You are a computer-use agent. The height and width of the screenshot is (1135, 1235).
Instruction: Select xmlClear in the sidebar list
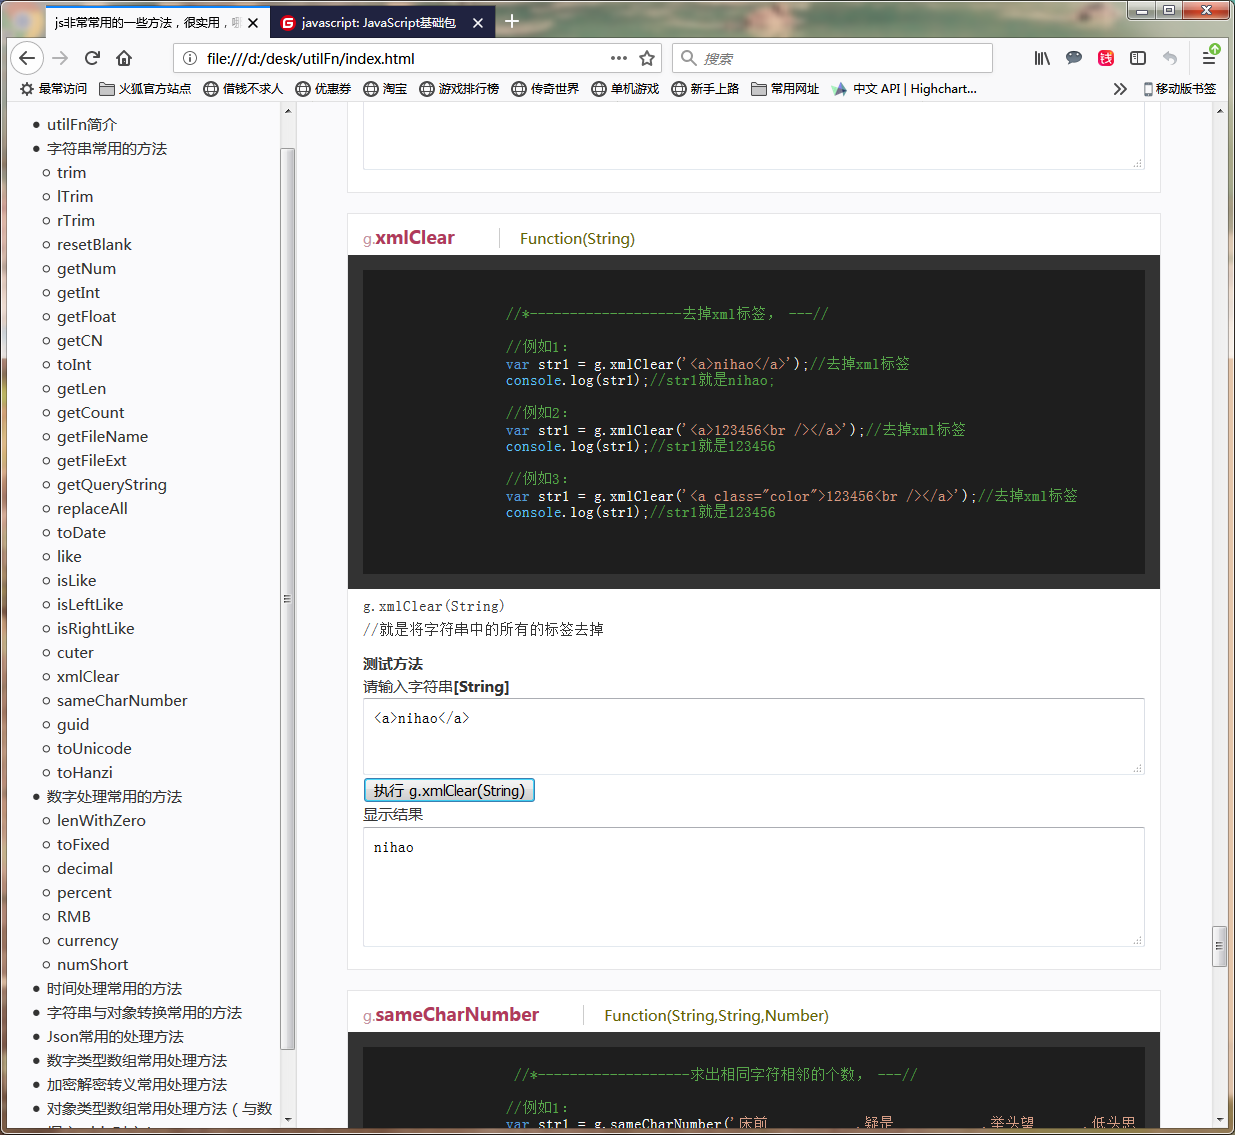[x=87, y=676]
